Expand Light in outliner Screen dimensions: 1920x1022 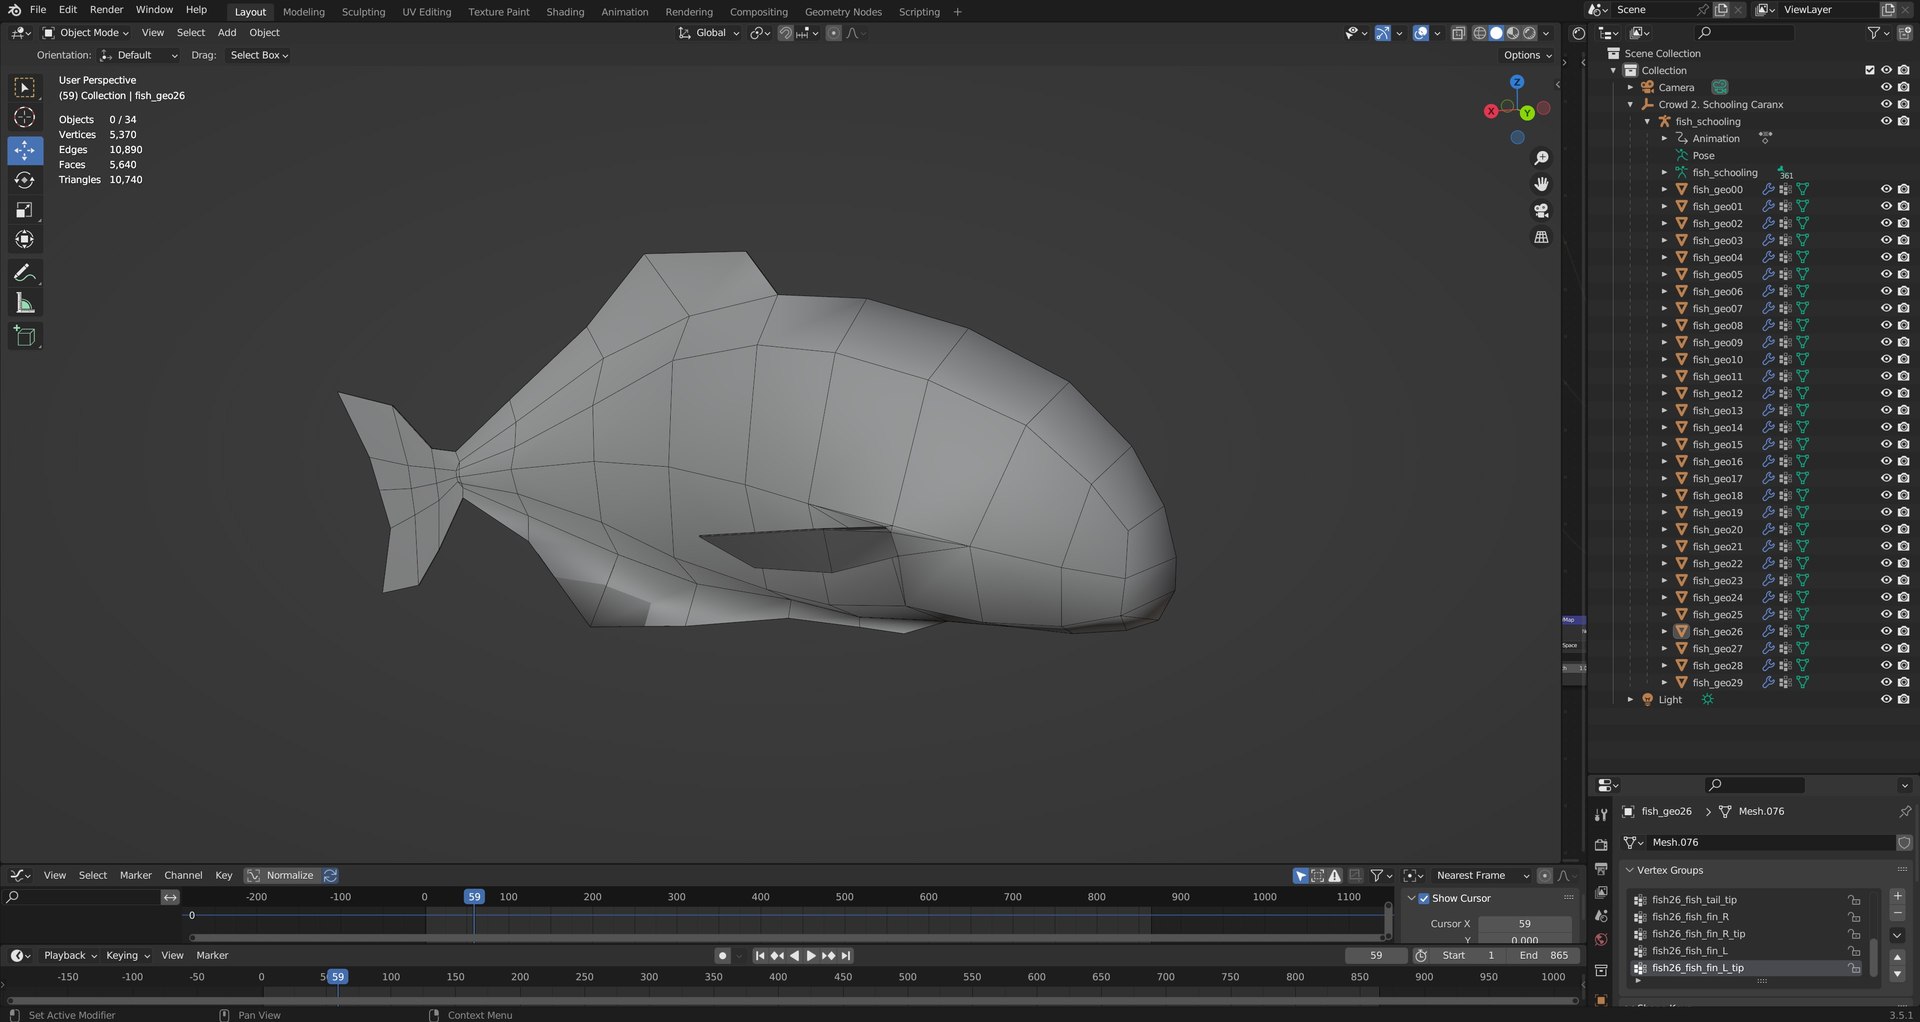pos(1630,699)
